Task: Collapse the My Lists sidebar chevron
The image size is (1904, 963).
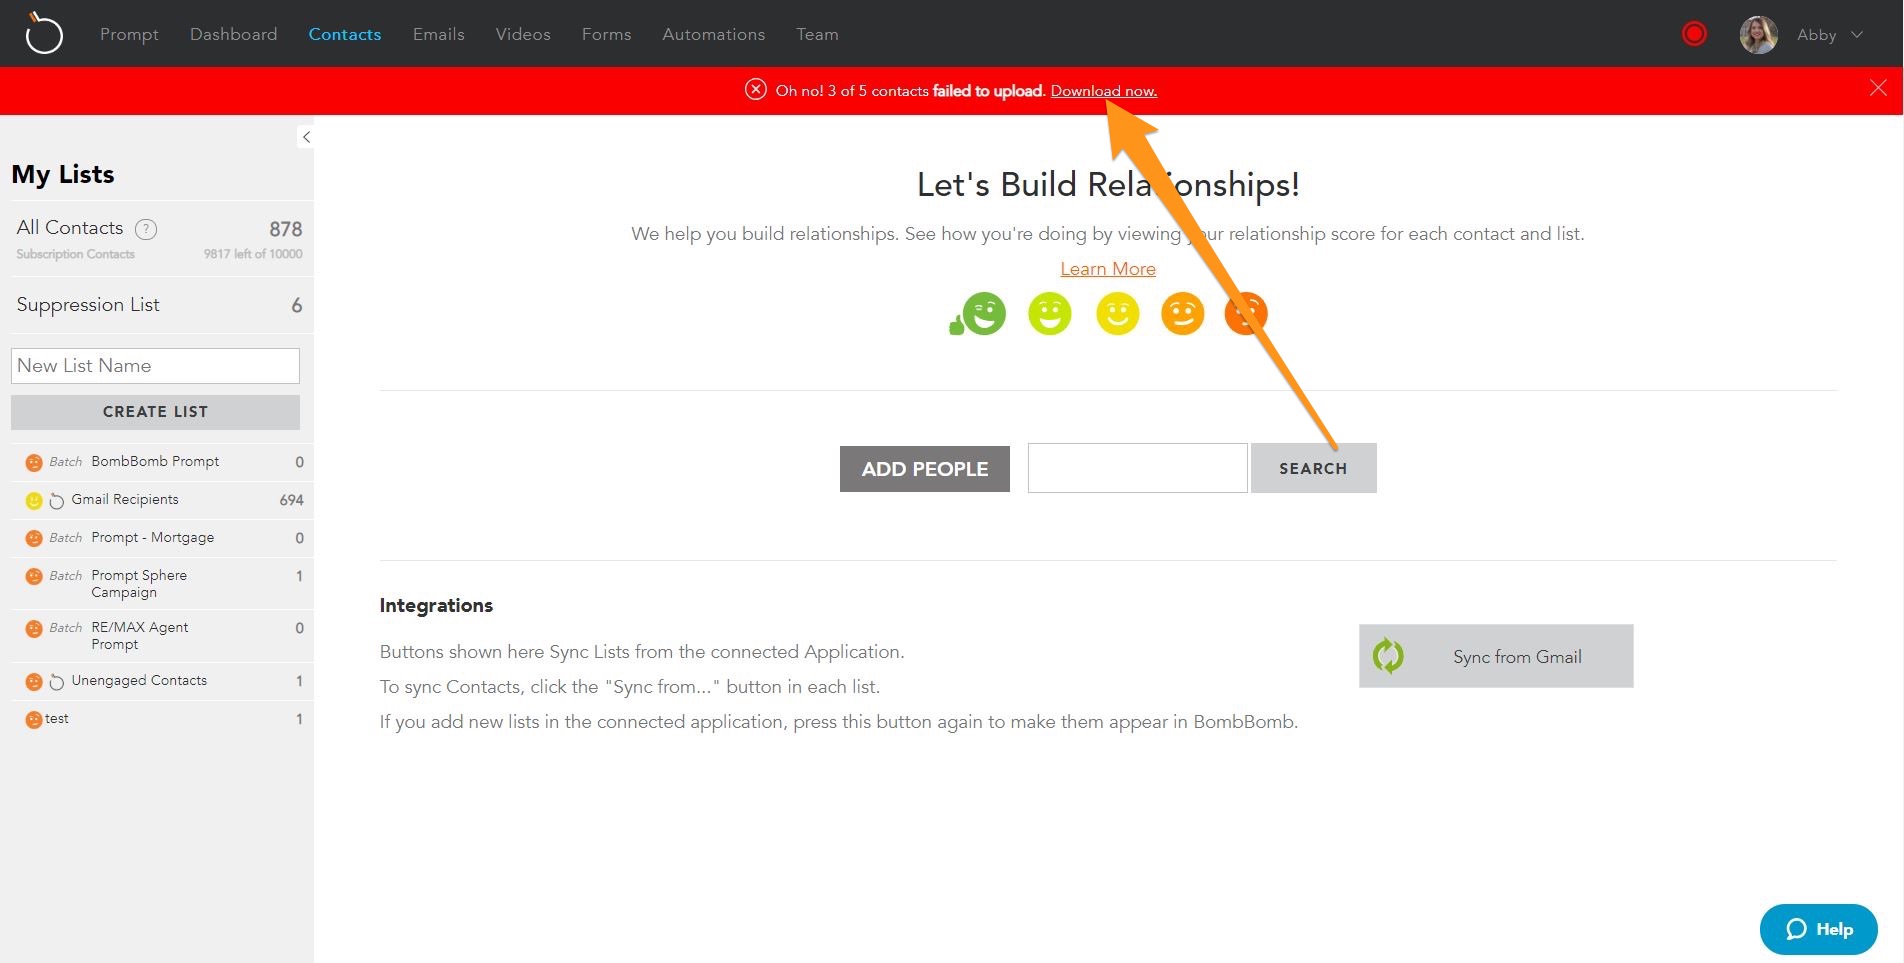Action: point(306,137)
